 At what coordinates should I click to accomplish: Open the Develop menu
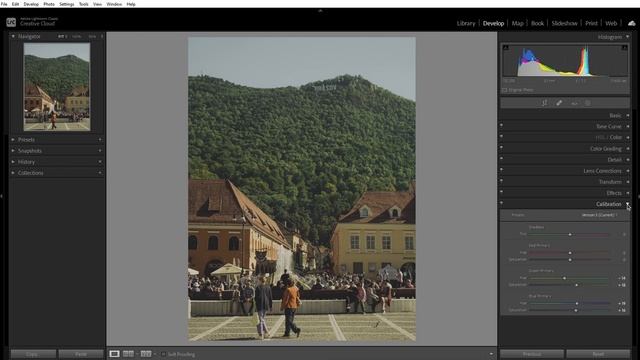point(31,4)
